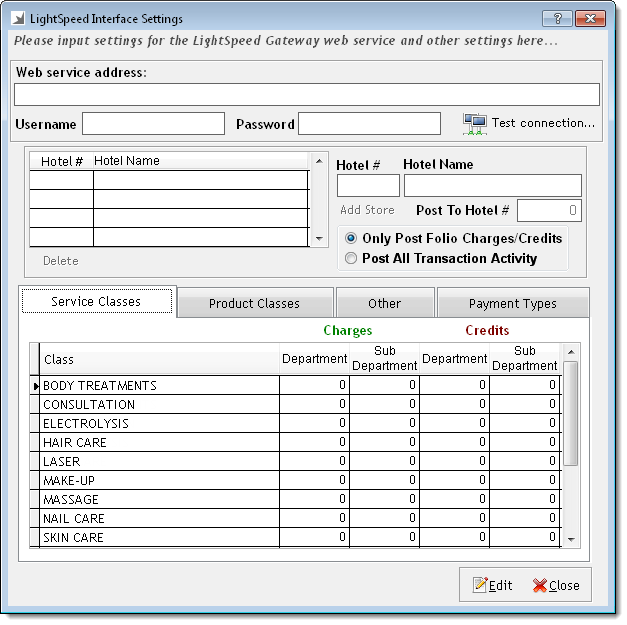
Task: Open the Payment Types tab
Action: 513,304
